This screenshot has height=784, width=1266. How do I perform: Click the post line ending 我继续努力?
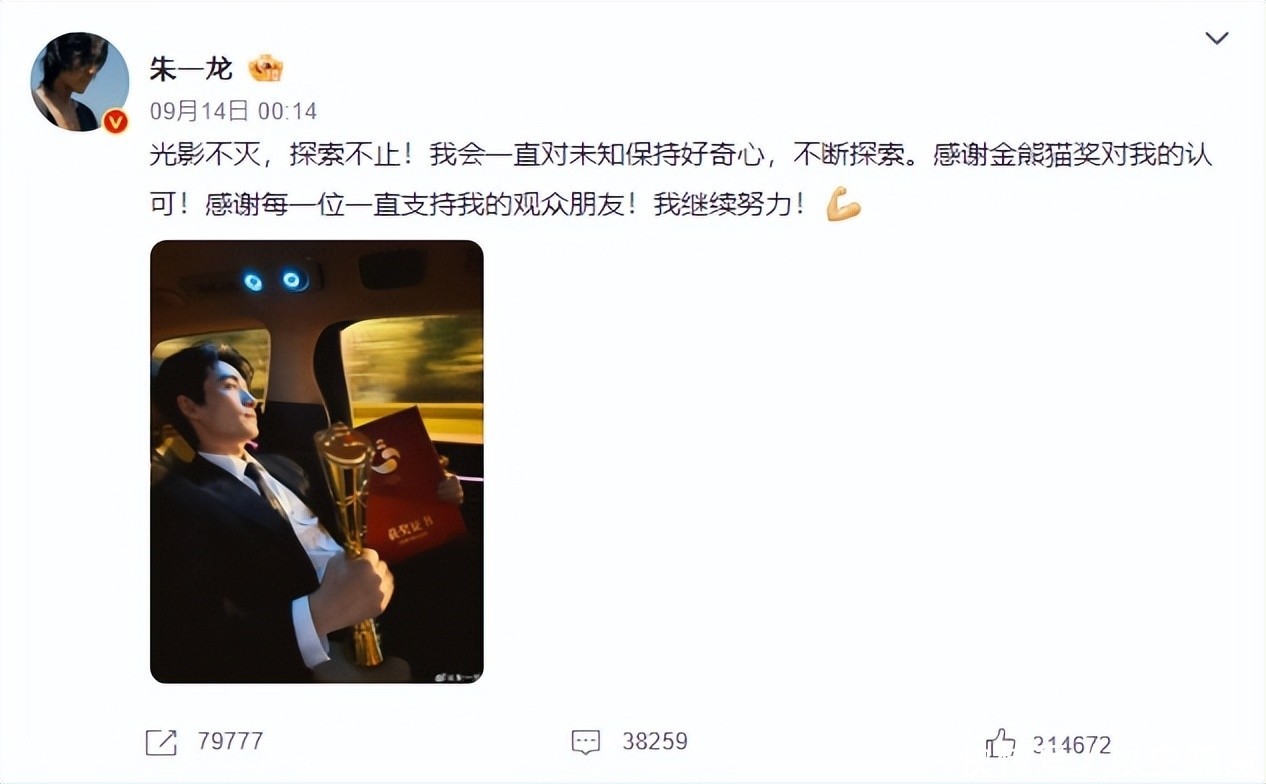point(478,205)
